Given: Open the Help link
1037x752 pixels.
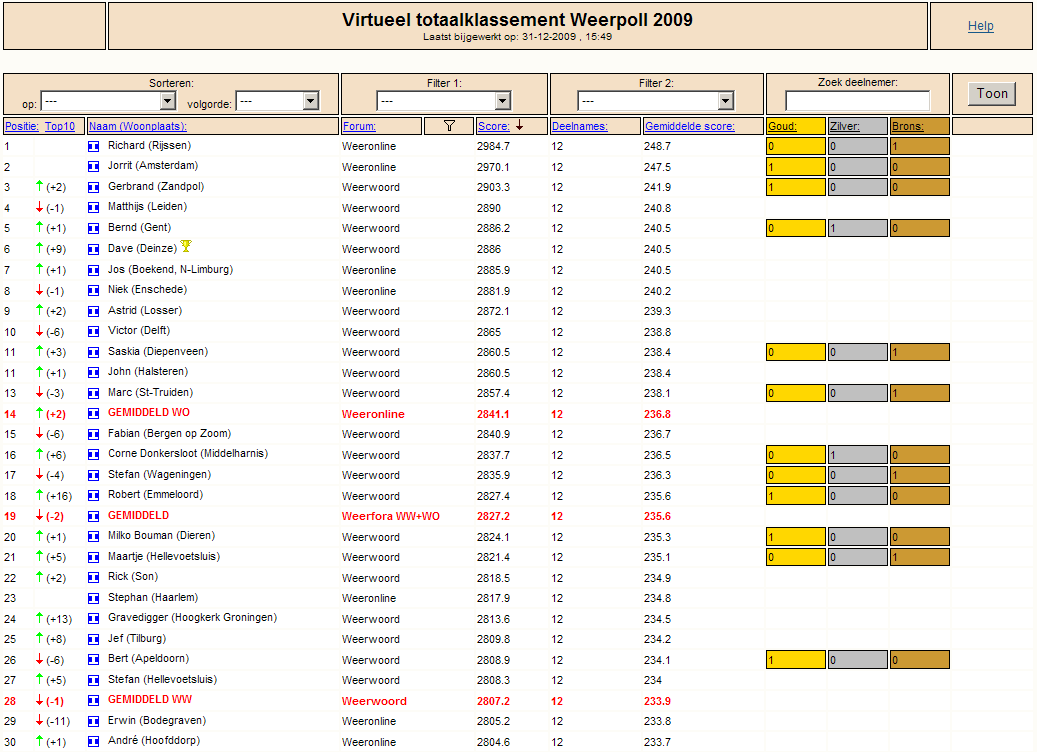Looking at the screenshot, I should [981, 26].
